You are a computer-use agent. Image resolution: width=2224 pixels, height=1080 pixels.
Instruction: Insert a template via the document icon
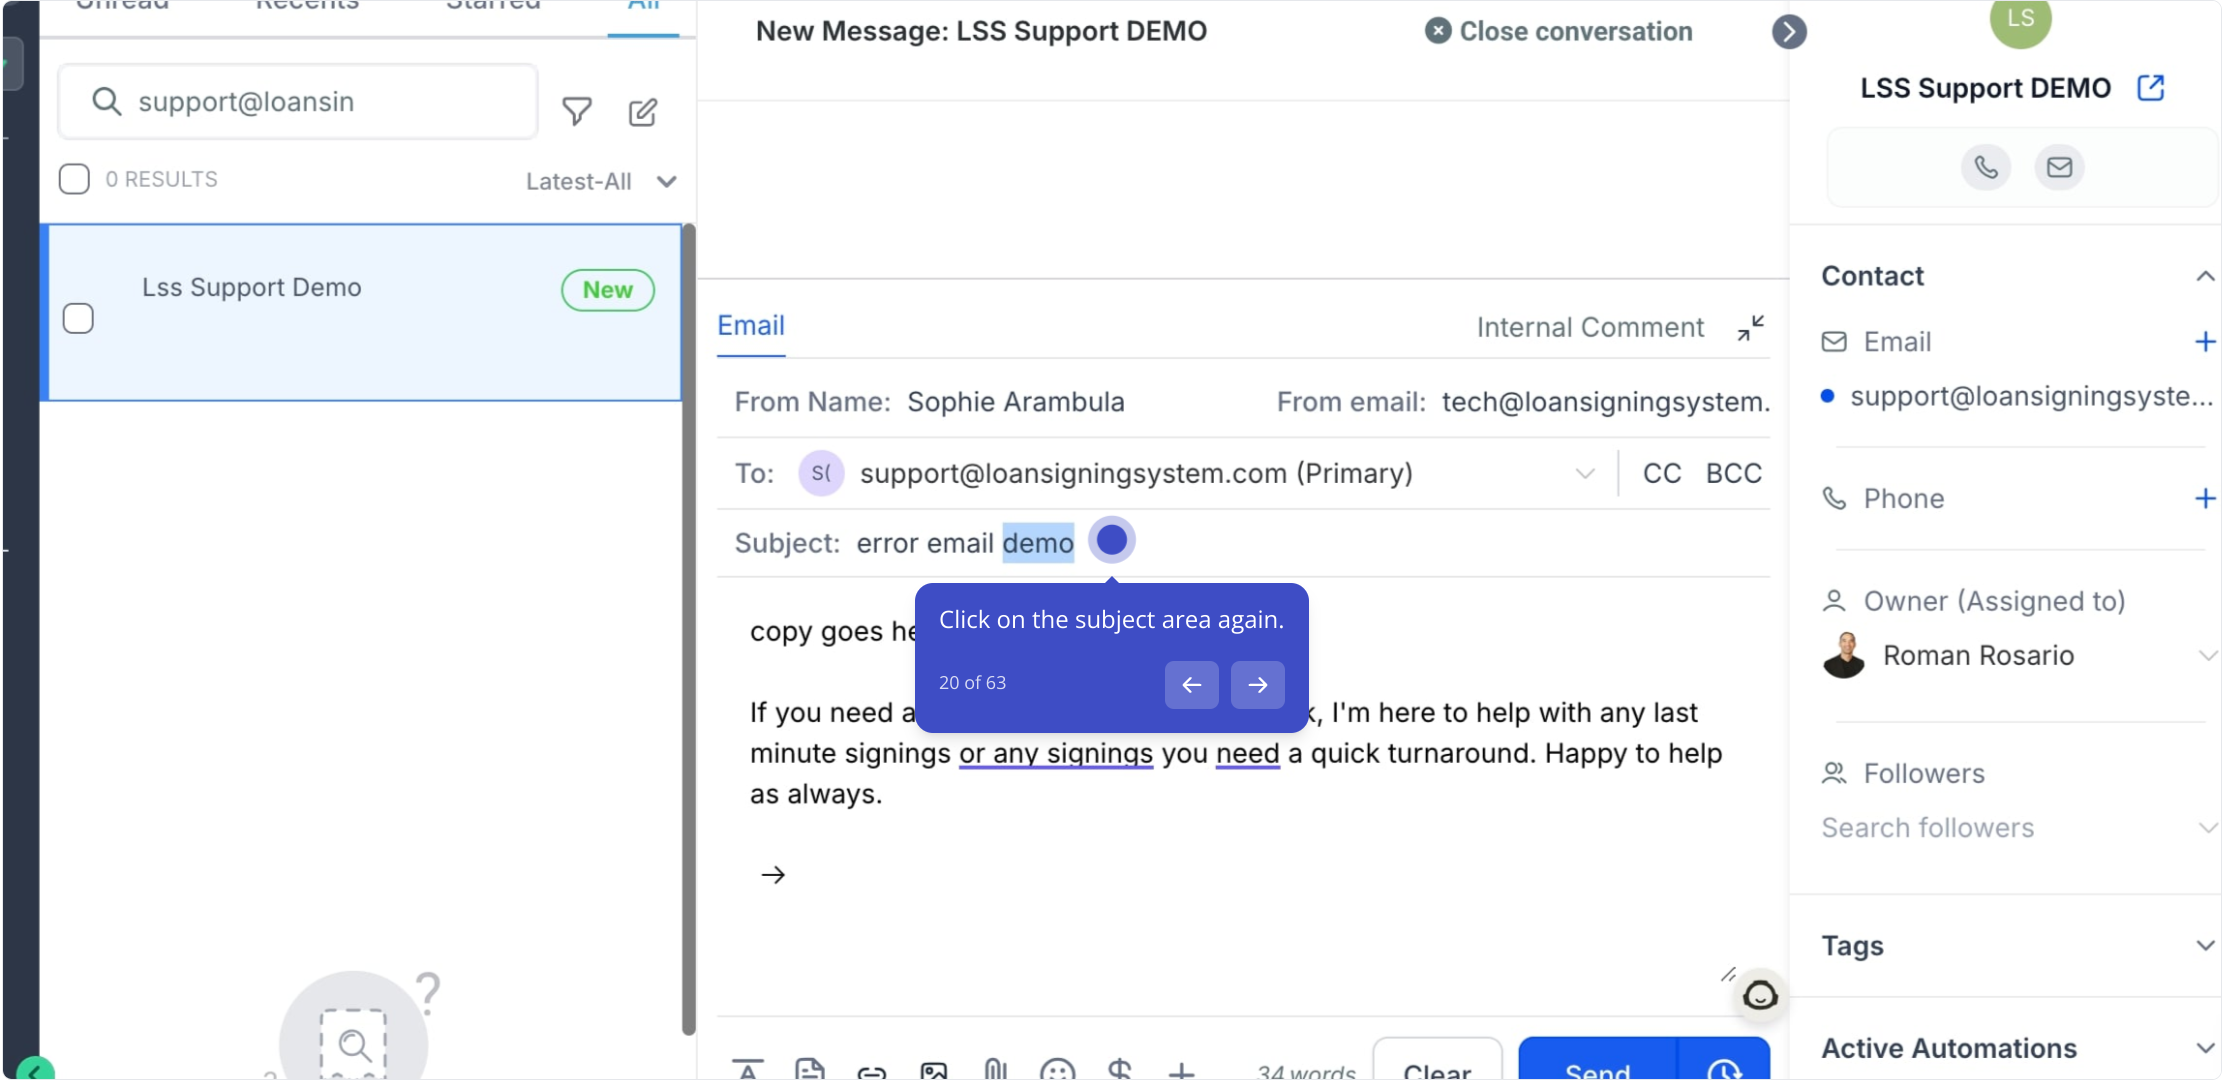(x=809, y=1069)
